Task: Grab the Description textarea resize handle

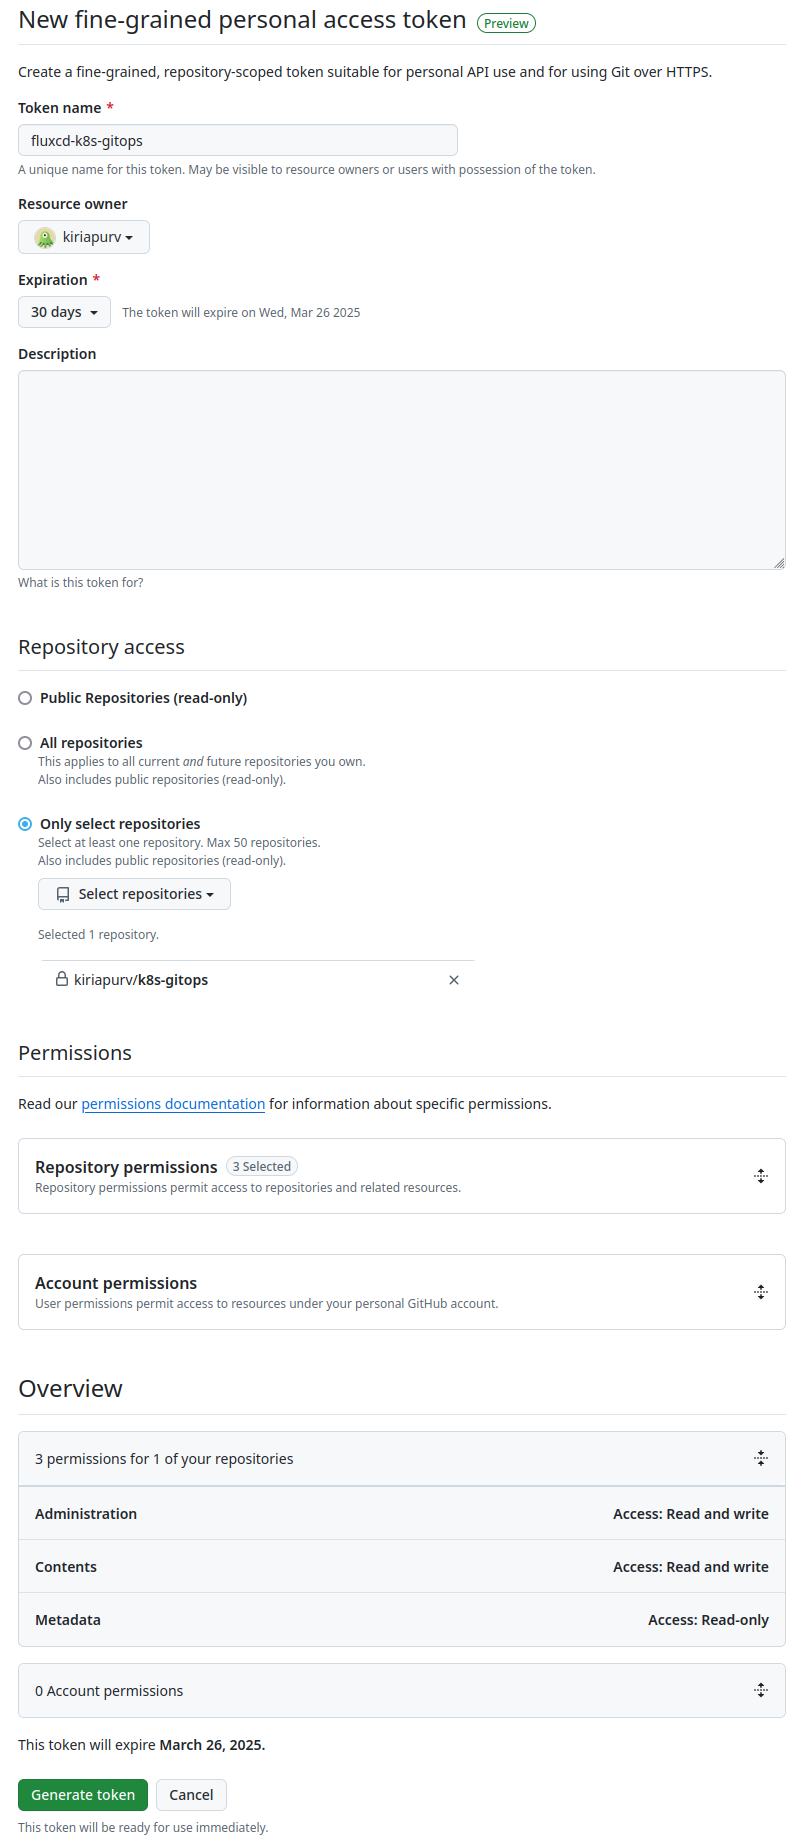Action: click(779, 563)
